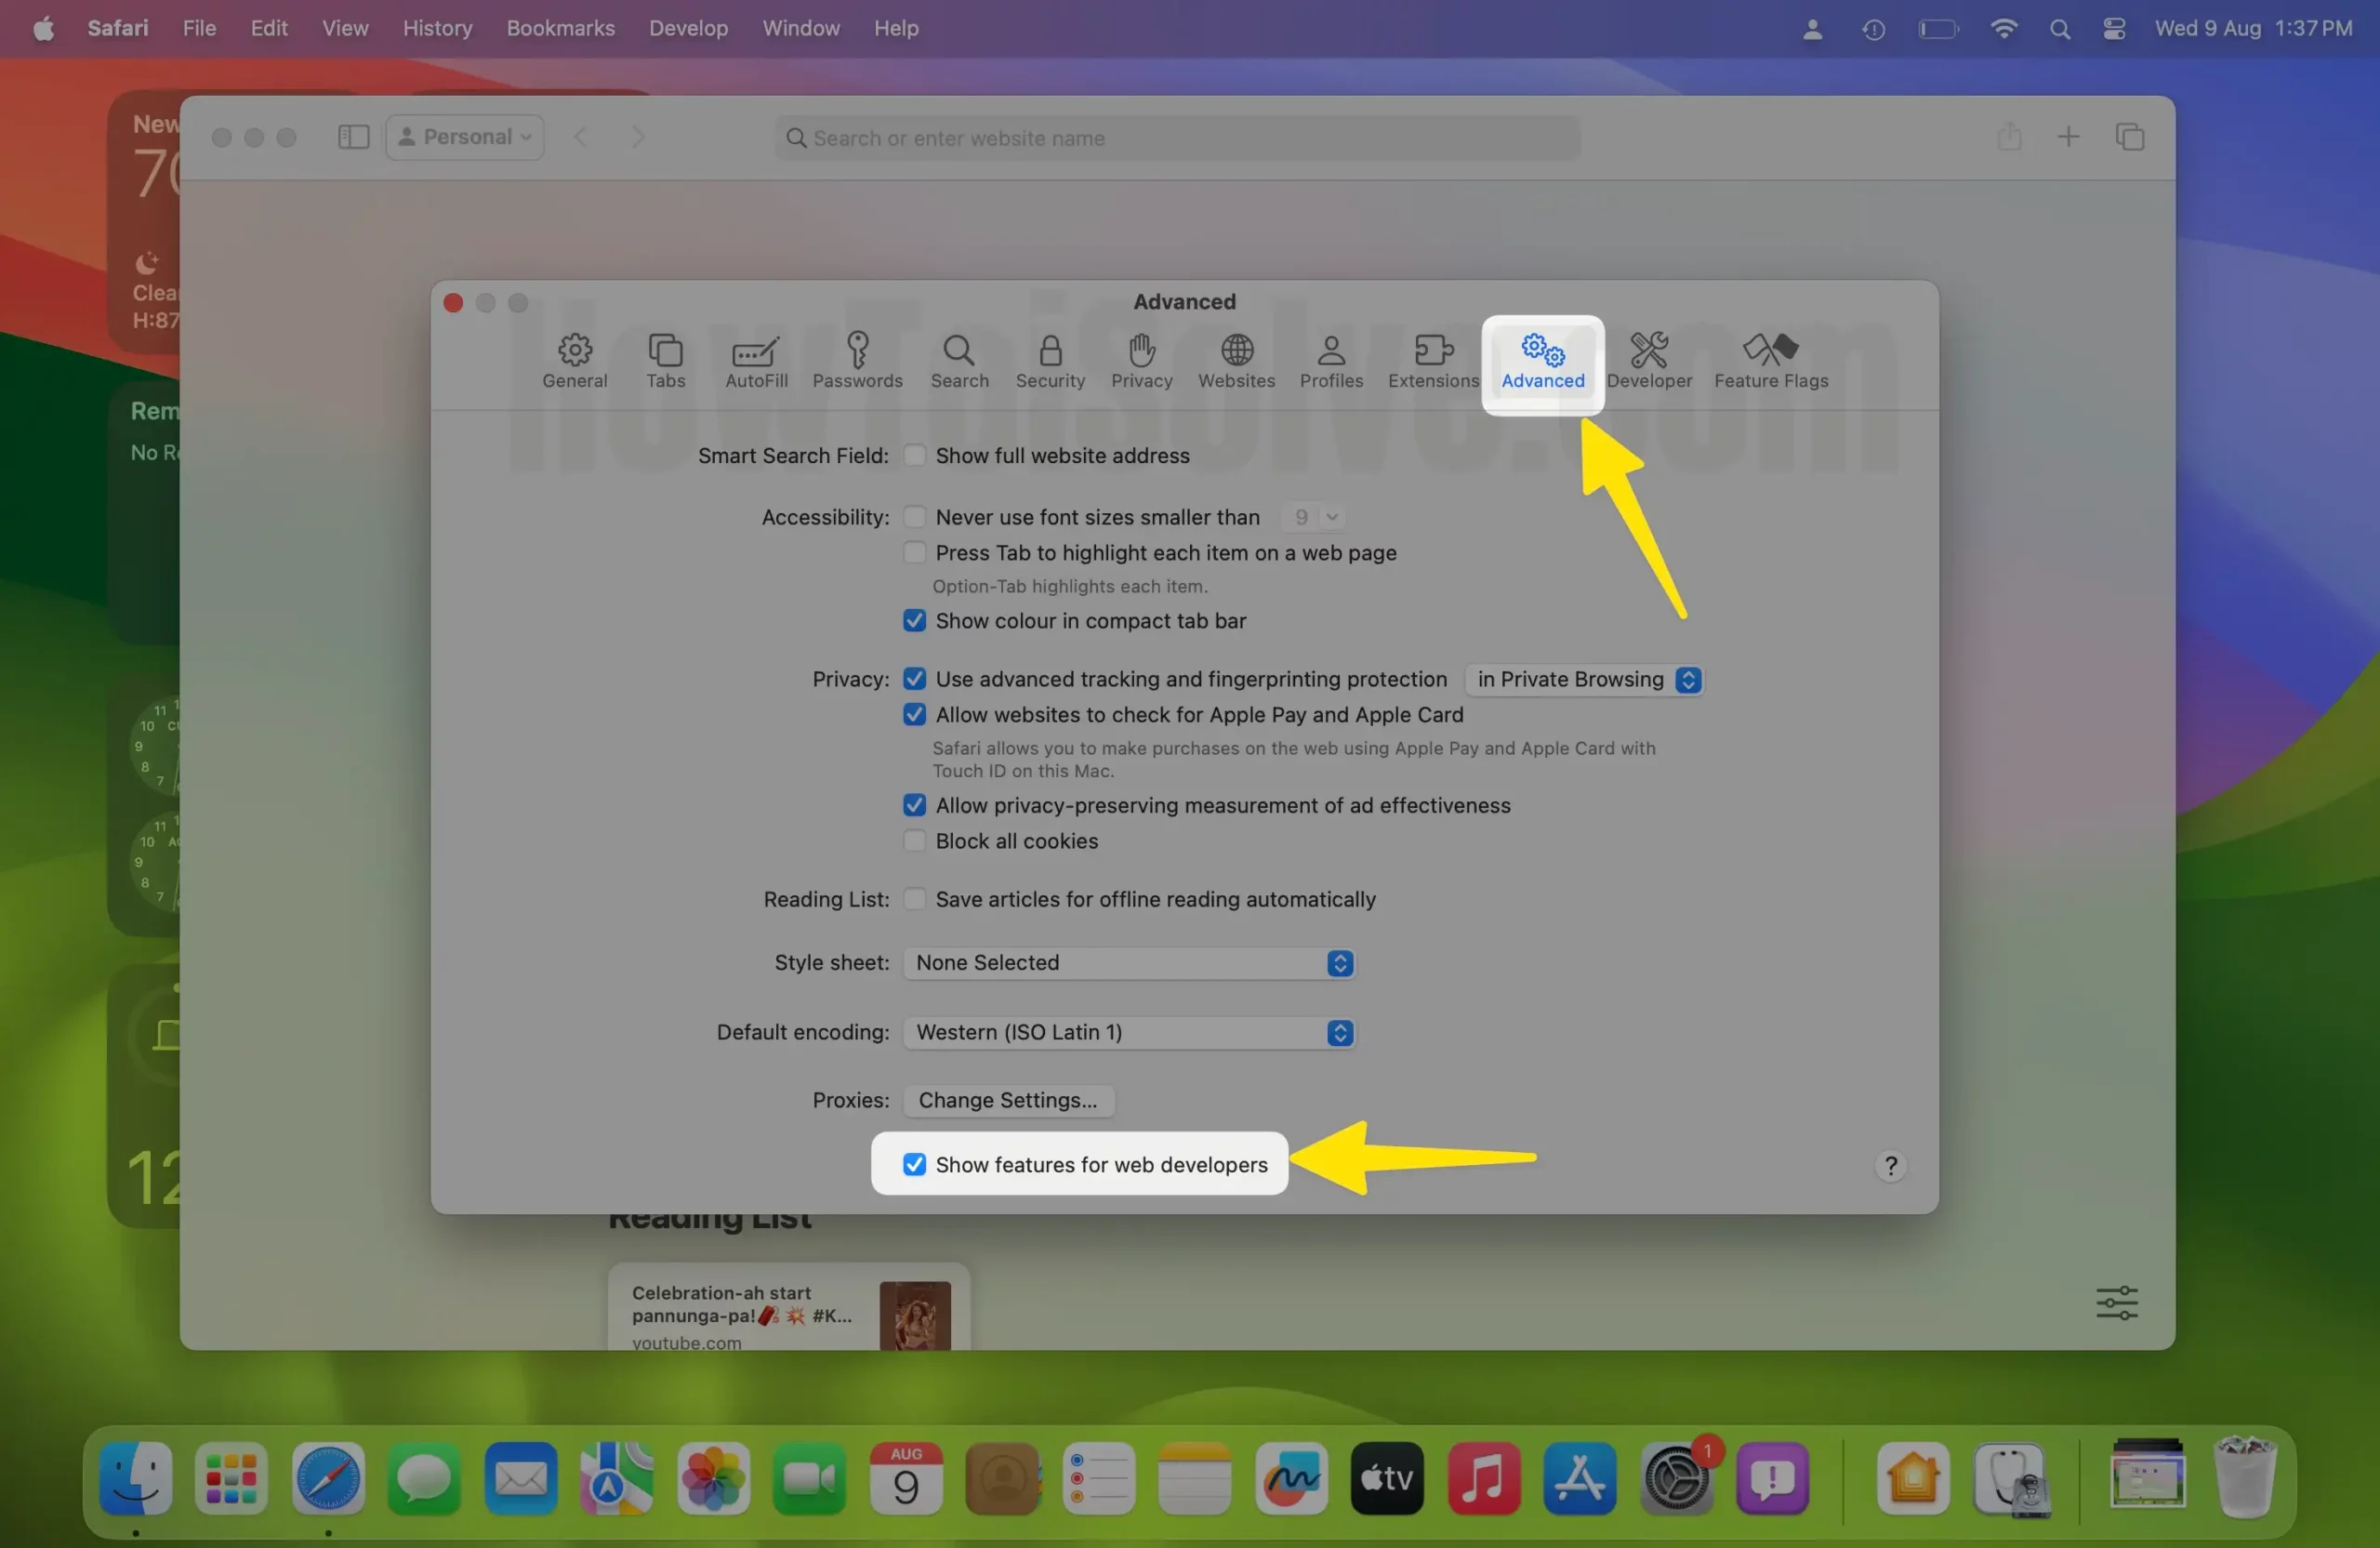Image resolution: width=2380 pixels, height=1548 pixels.
Task: Click the reading list video thumbnail
Action: (x=915, y=1316)
